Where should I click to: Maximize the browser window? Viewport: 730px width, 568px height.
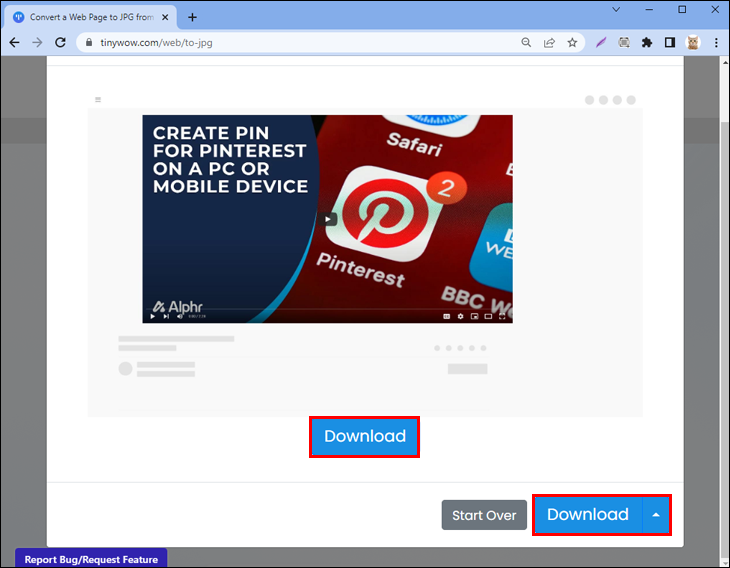tap(682, 9)
